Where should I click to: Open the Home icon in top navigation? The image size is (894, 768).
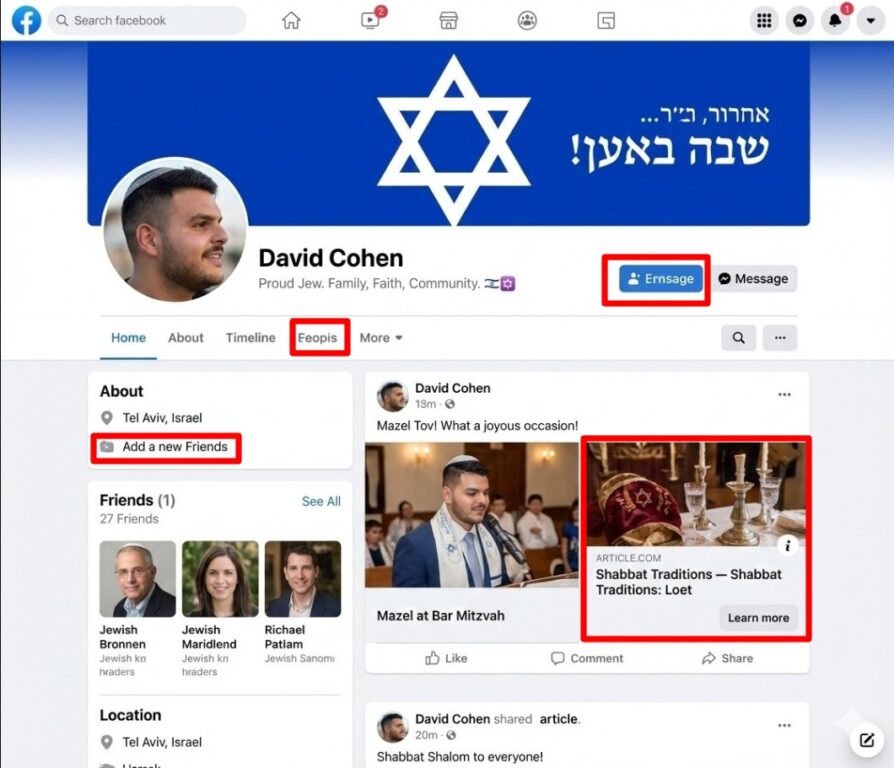pyautogui.click(x=291, y=21)
